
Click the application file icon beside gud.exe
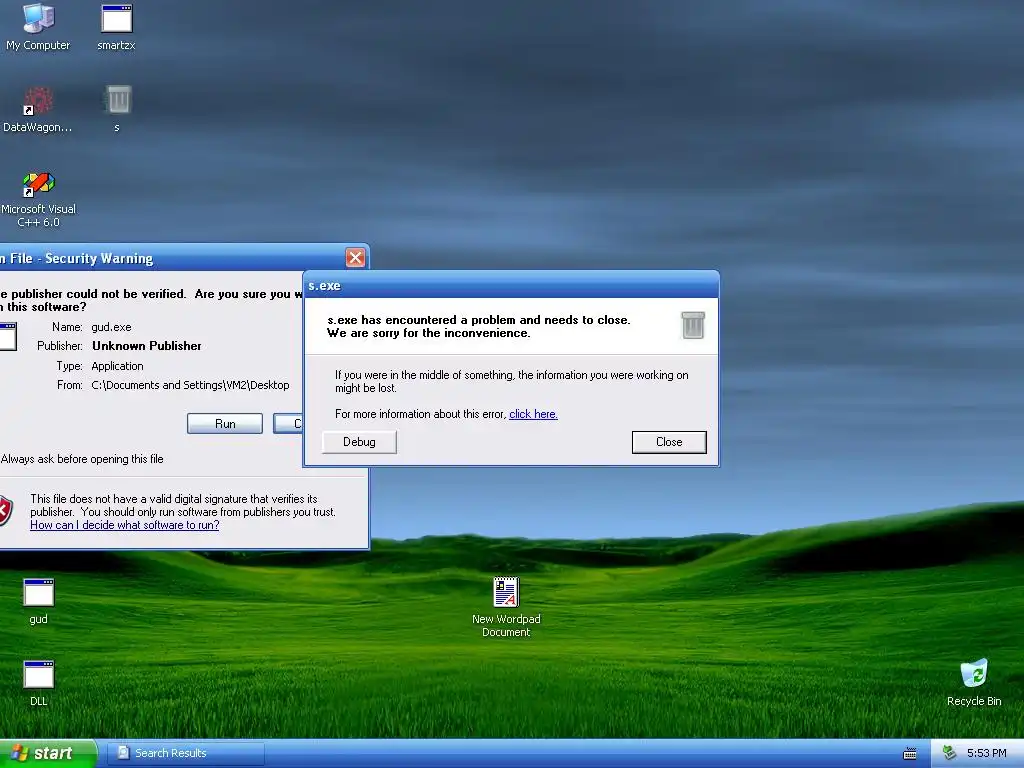8,336
